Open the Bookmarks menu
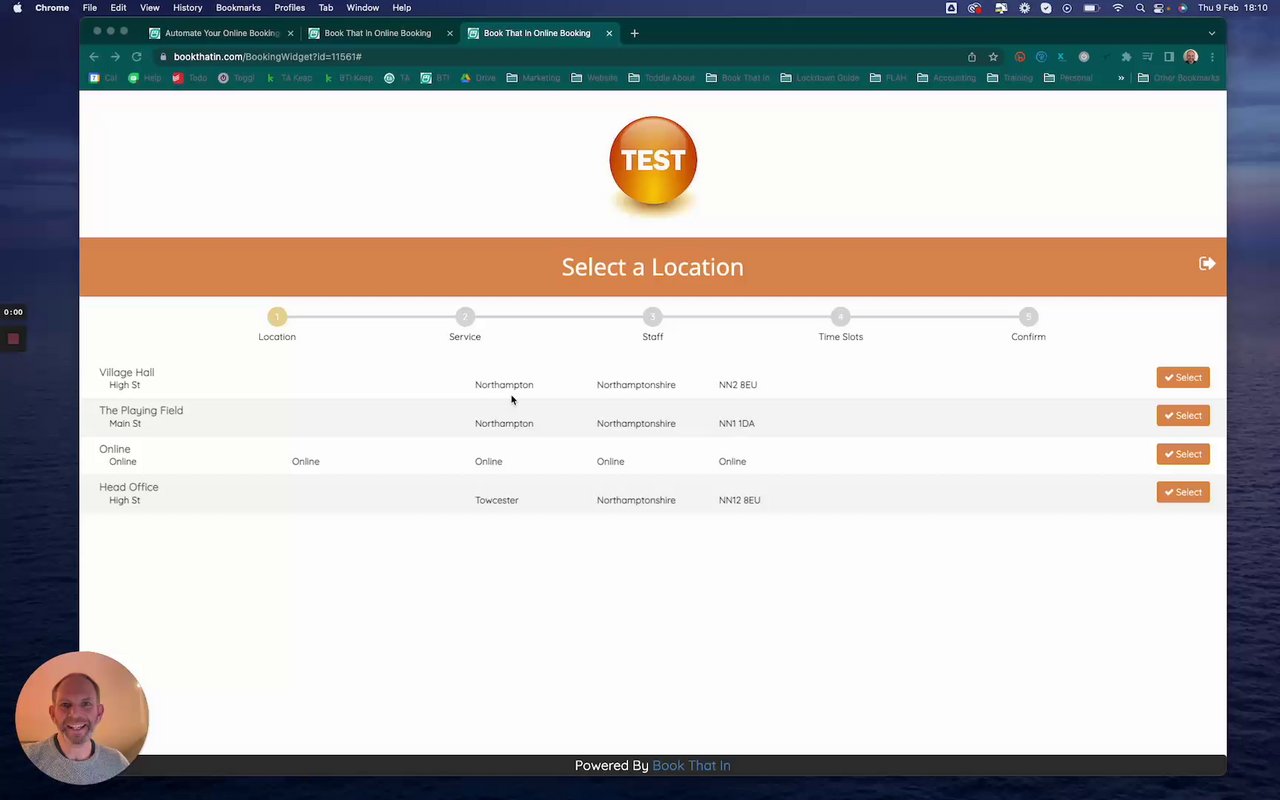The height and width of the screenshot is (800, 1280). [x=238, y=8]
